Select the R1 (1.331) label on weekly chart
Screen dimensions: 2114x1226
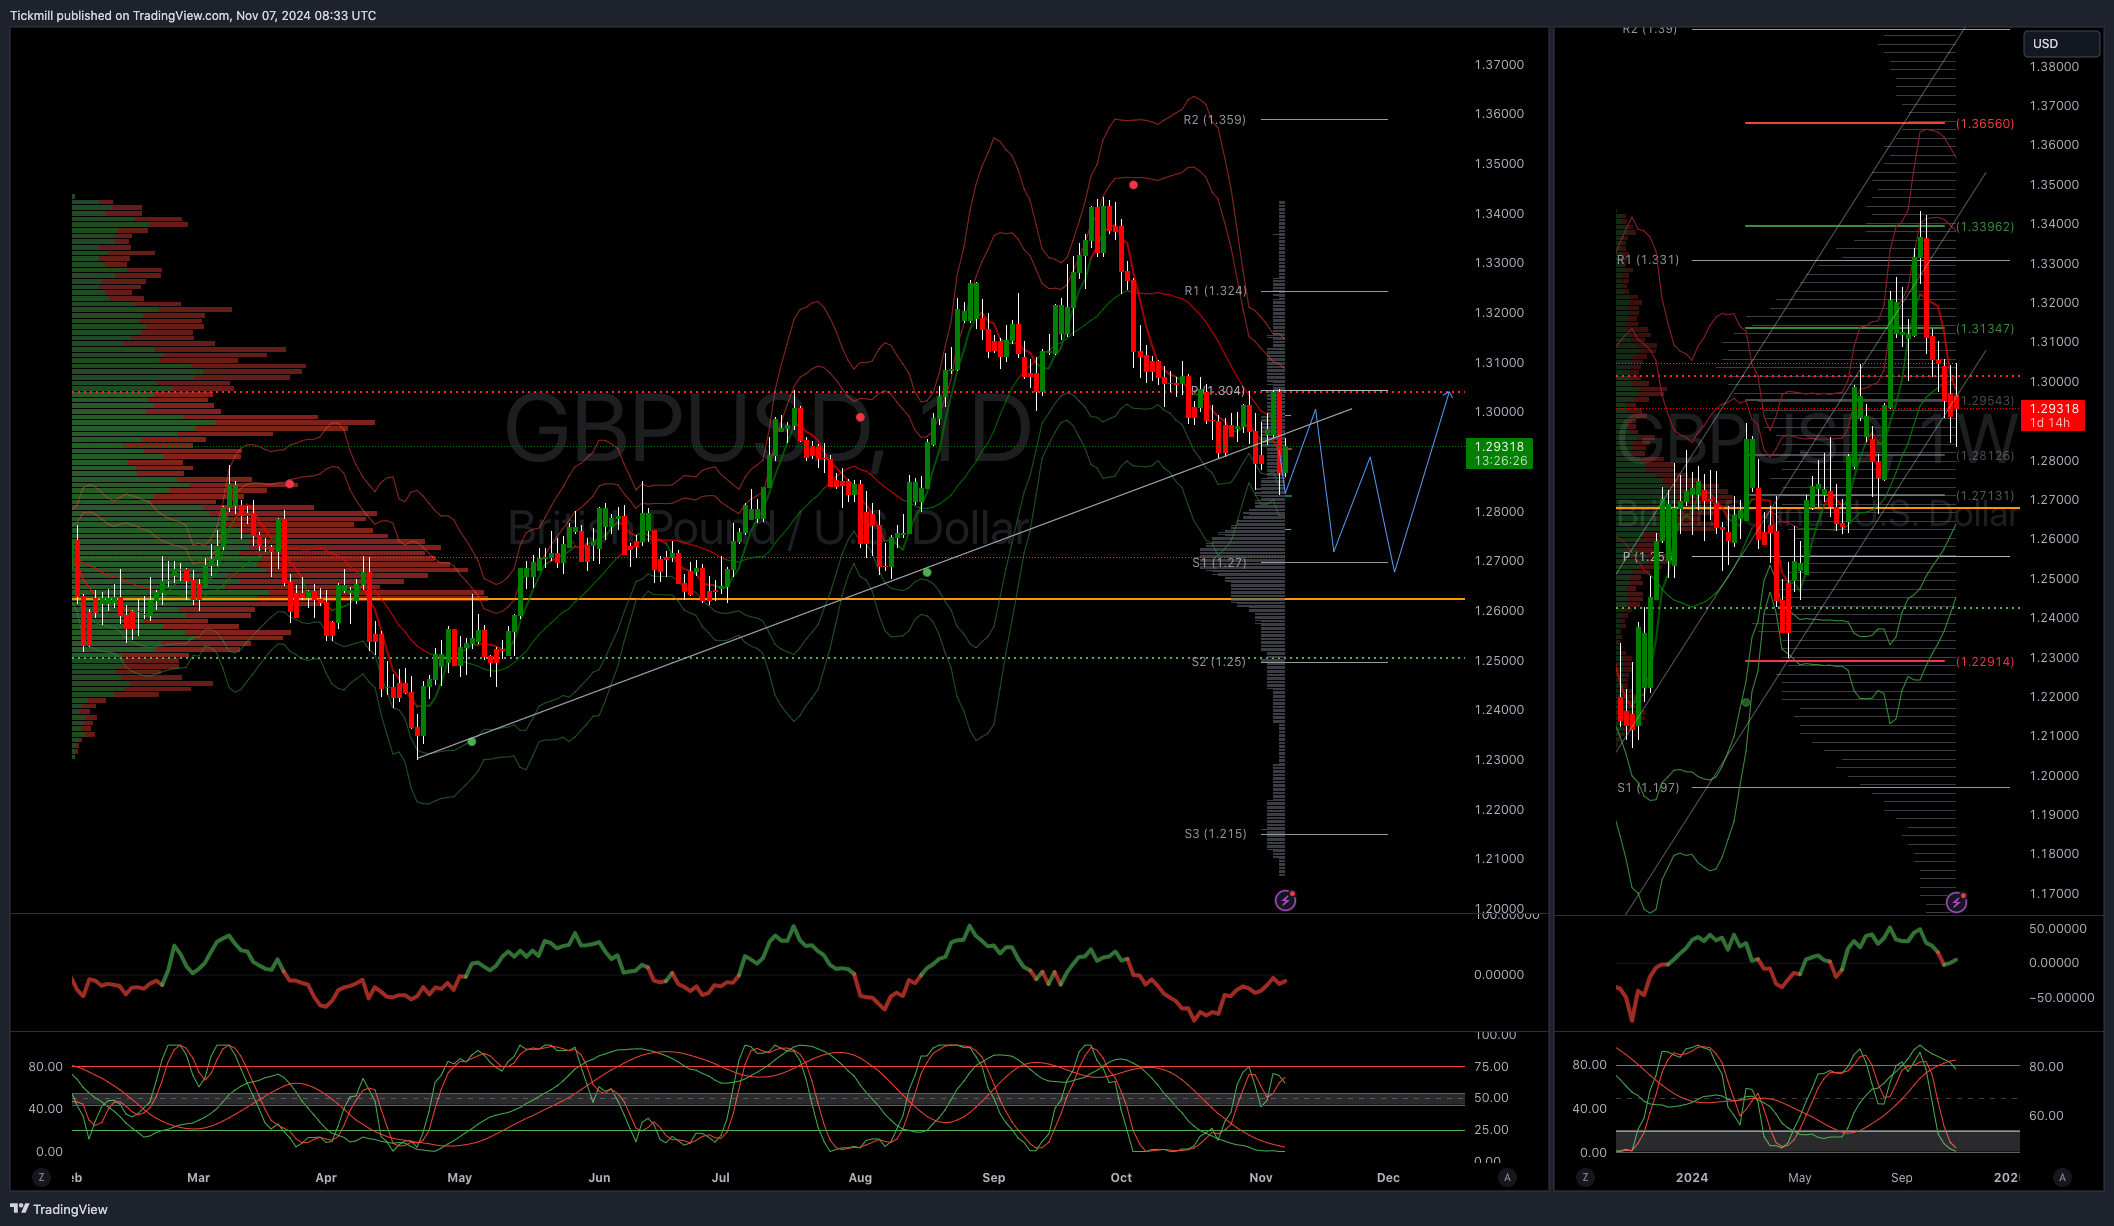[x=1647, y=260]
